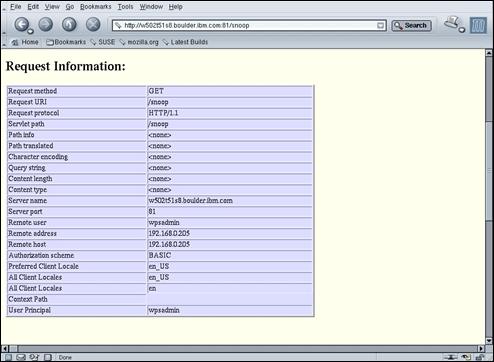Click inside the URL address field
494x362 pixels.
tap(250, 25)
